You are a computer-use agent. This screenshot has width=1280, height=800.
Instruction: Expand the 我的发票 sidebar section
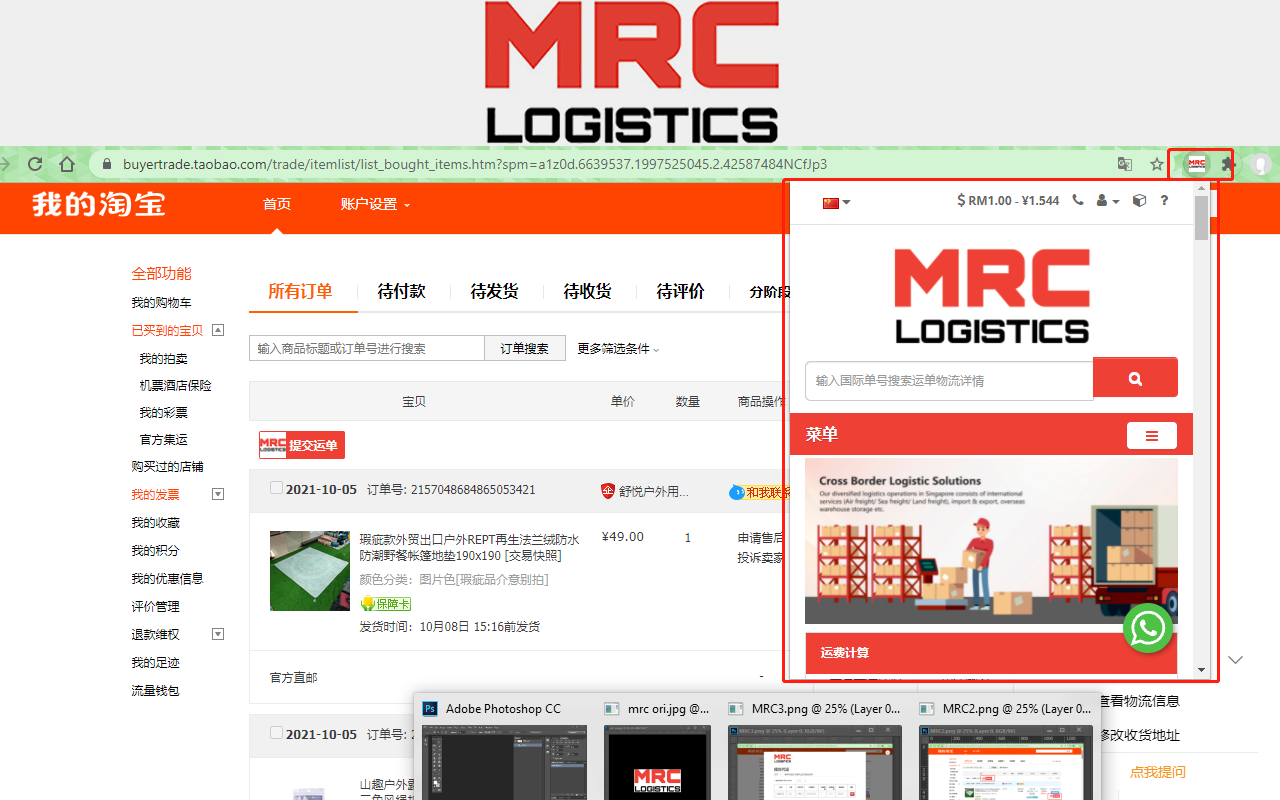[x=218, y=494]
